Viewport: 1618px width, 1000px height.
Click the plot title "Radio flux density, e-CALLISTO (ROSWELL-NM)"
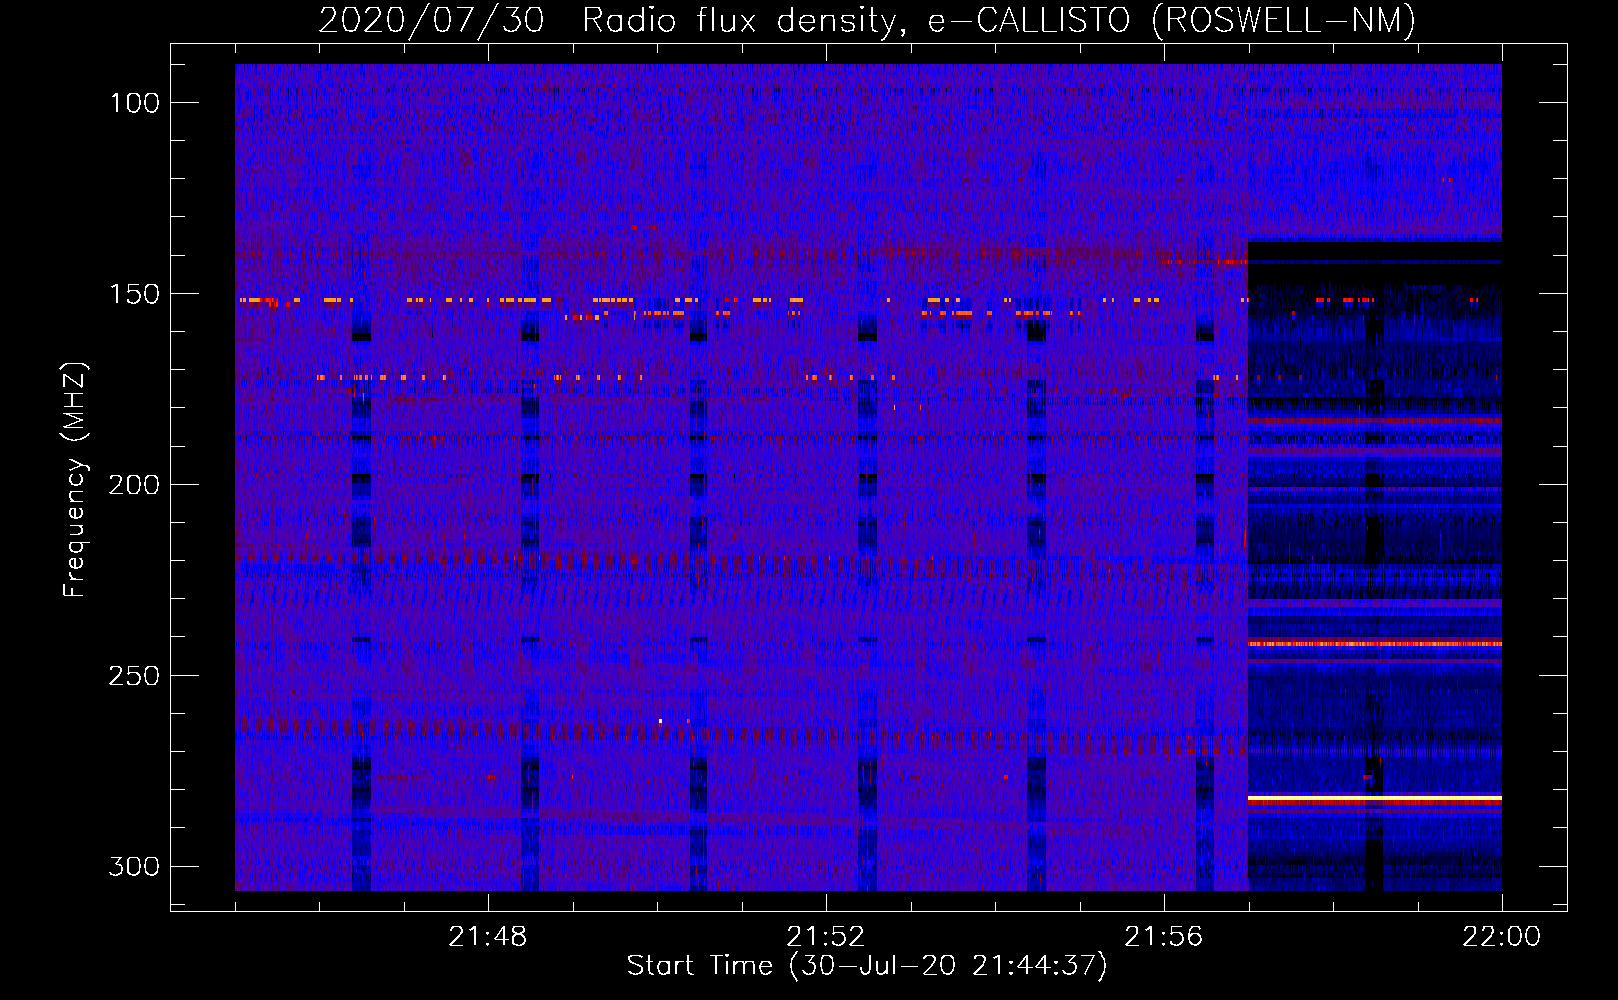(x=998, y=21)
